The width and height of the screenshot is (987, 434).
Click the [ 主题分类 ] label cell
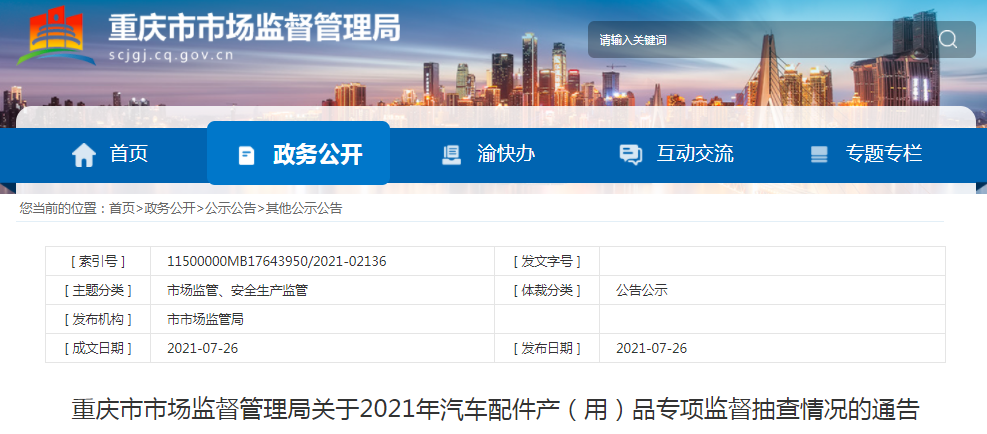[98, 290]
